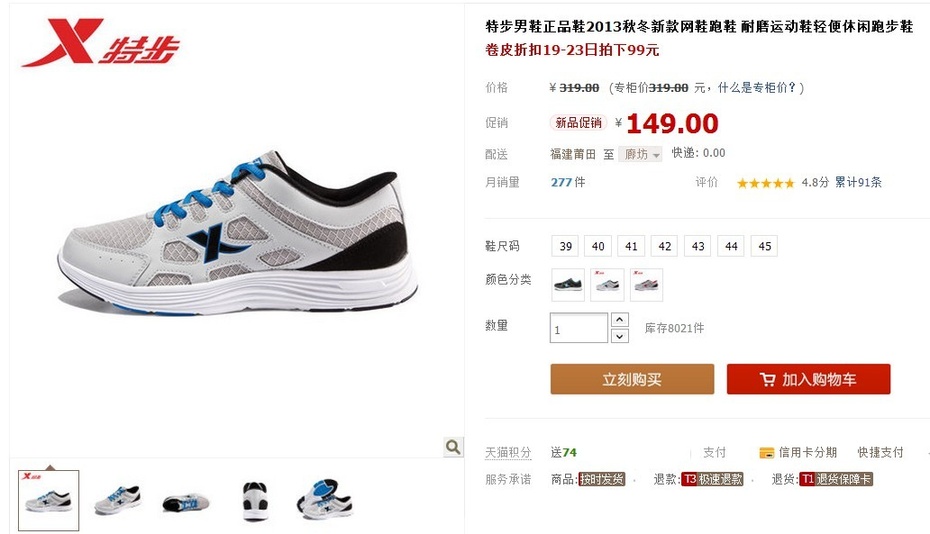This screenshot has height=534, width=930.
Task: Increase quantity with the up arrow
Action: click(x=619, y=320)
